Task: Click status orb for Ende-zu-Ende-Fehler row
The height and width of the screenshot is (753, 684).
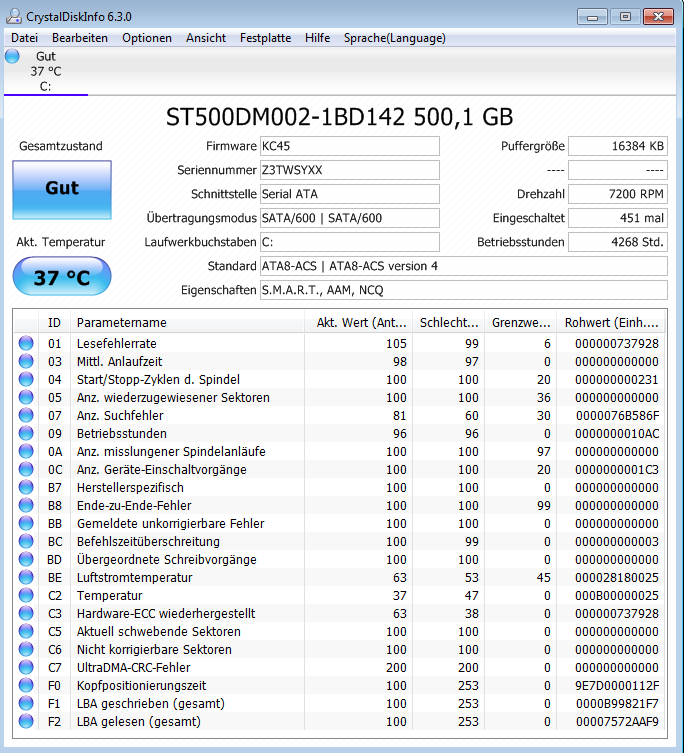Action: 26,505
